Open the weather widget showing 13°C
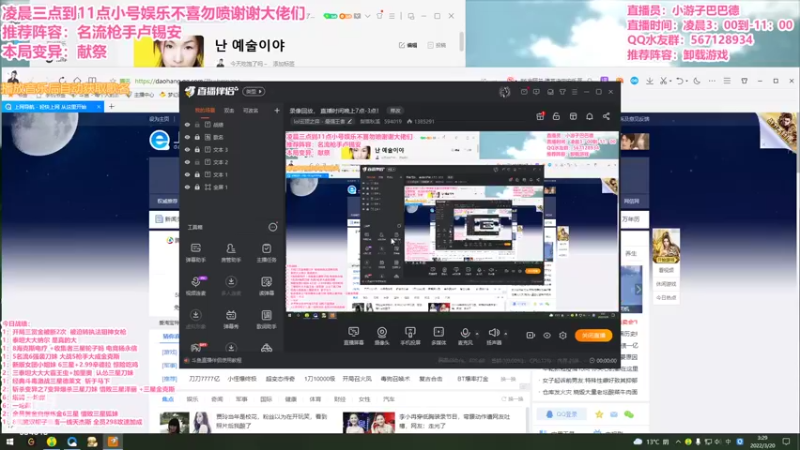The image size is (800, 450). pos(651,441)
